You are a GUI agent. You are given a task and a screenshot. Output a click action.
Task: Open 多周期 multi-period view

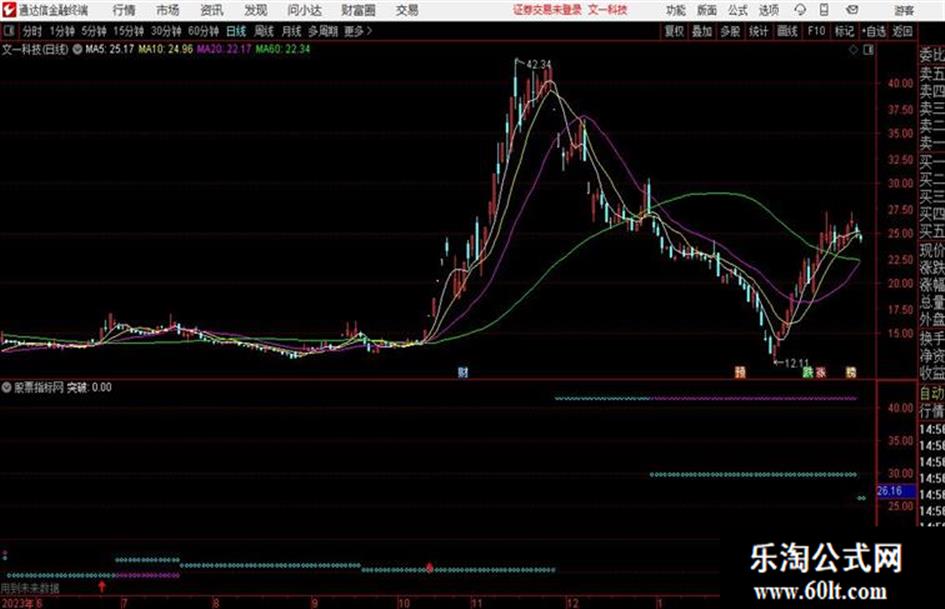(323, 31)
